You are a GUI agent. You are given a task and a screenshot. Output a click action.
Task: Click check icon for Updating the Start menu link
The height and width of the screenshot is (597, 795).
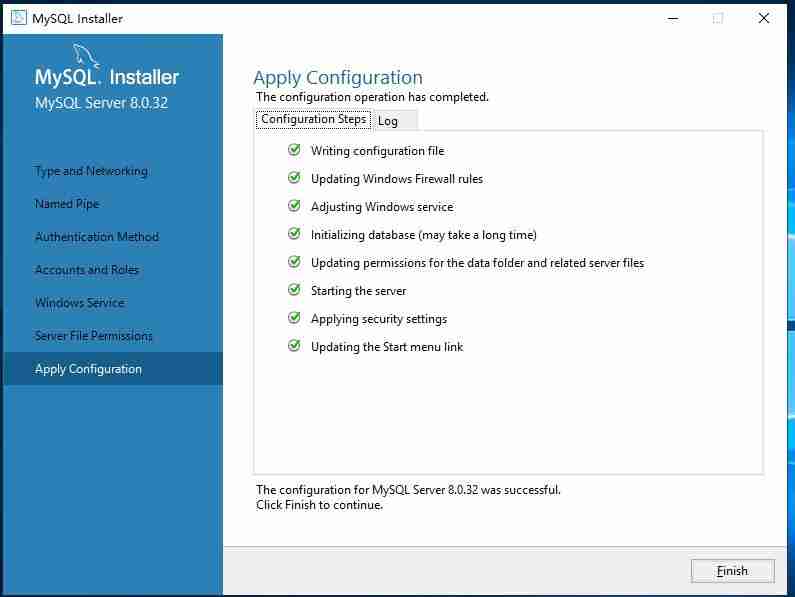pos(294,346)
